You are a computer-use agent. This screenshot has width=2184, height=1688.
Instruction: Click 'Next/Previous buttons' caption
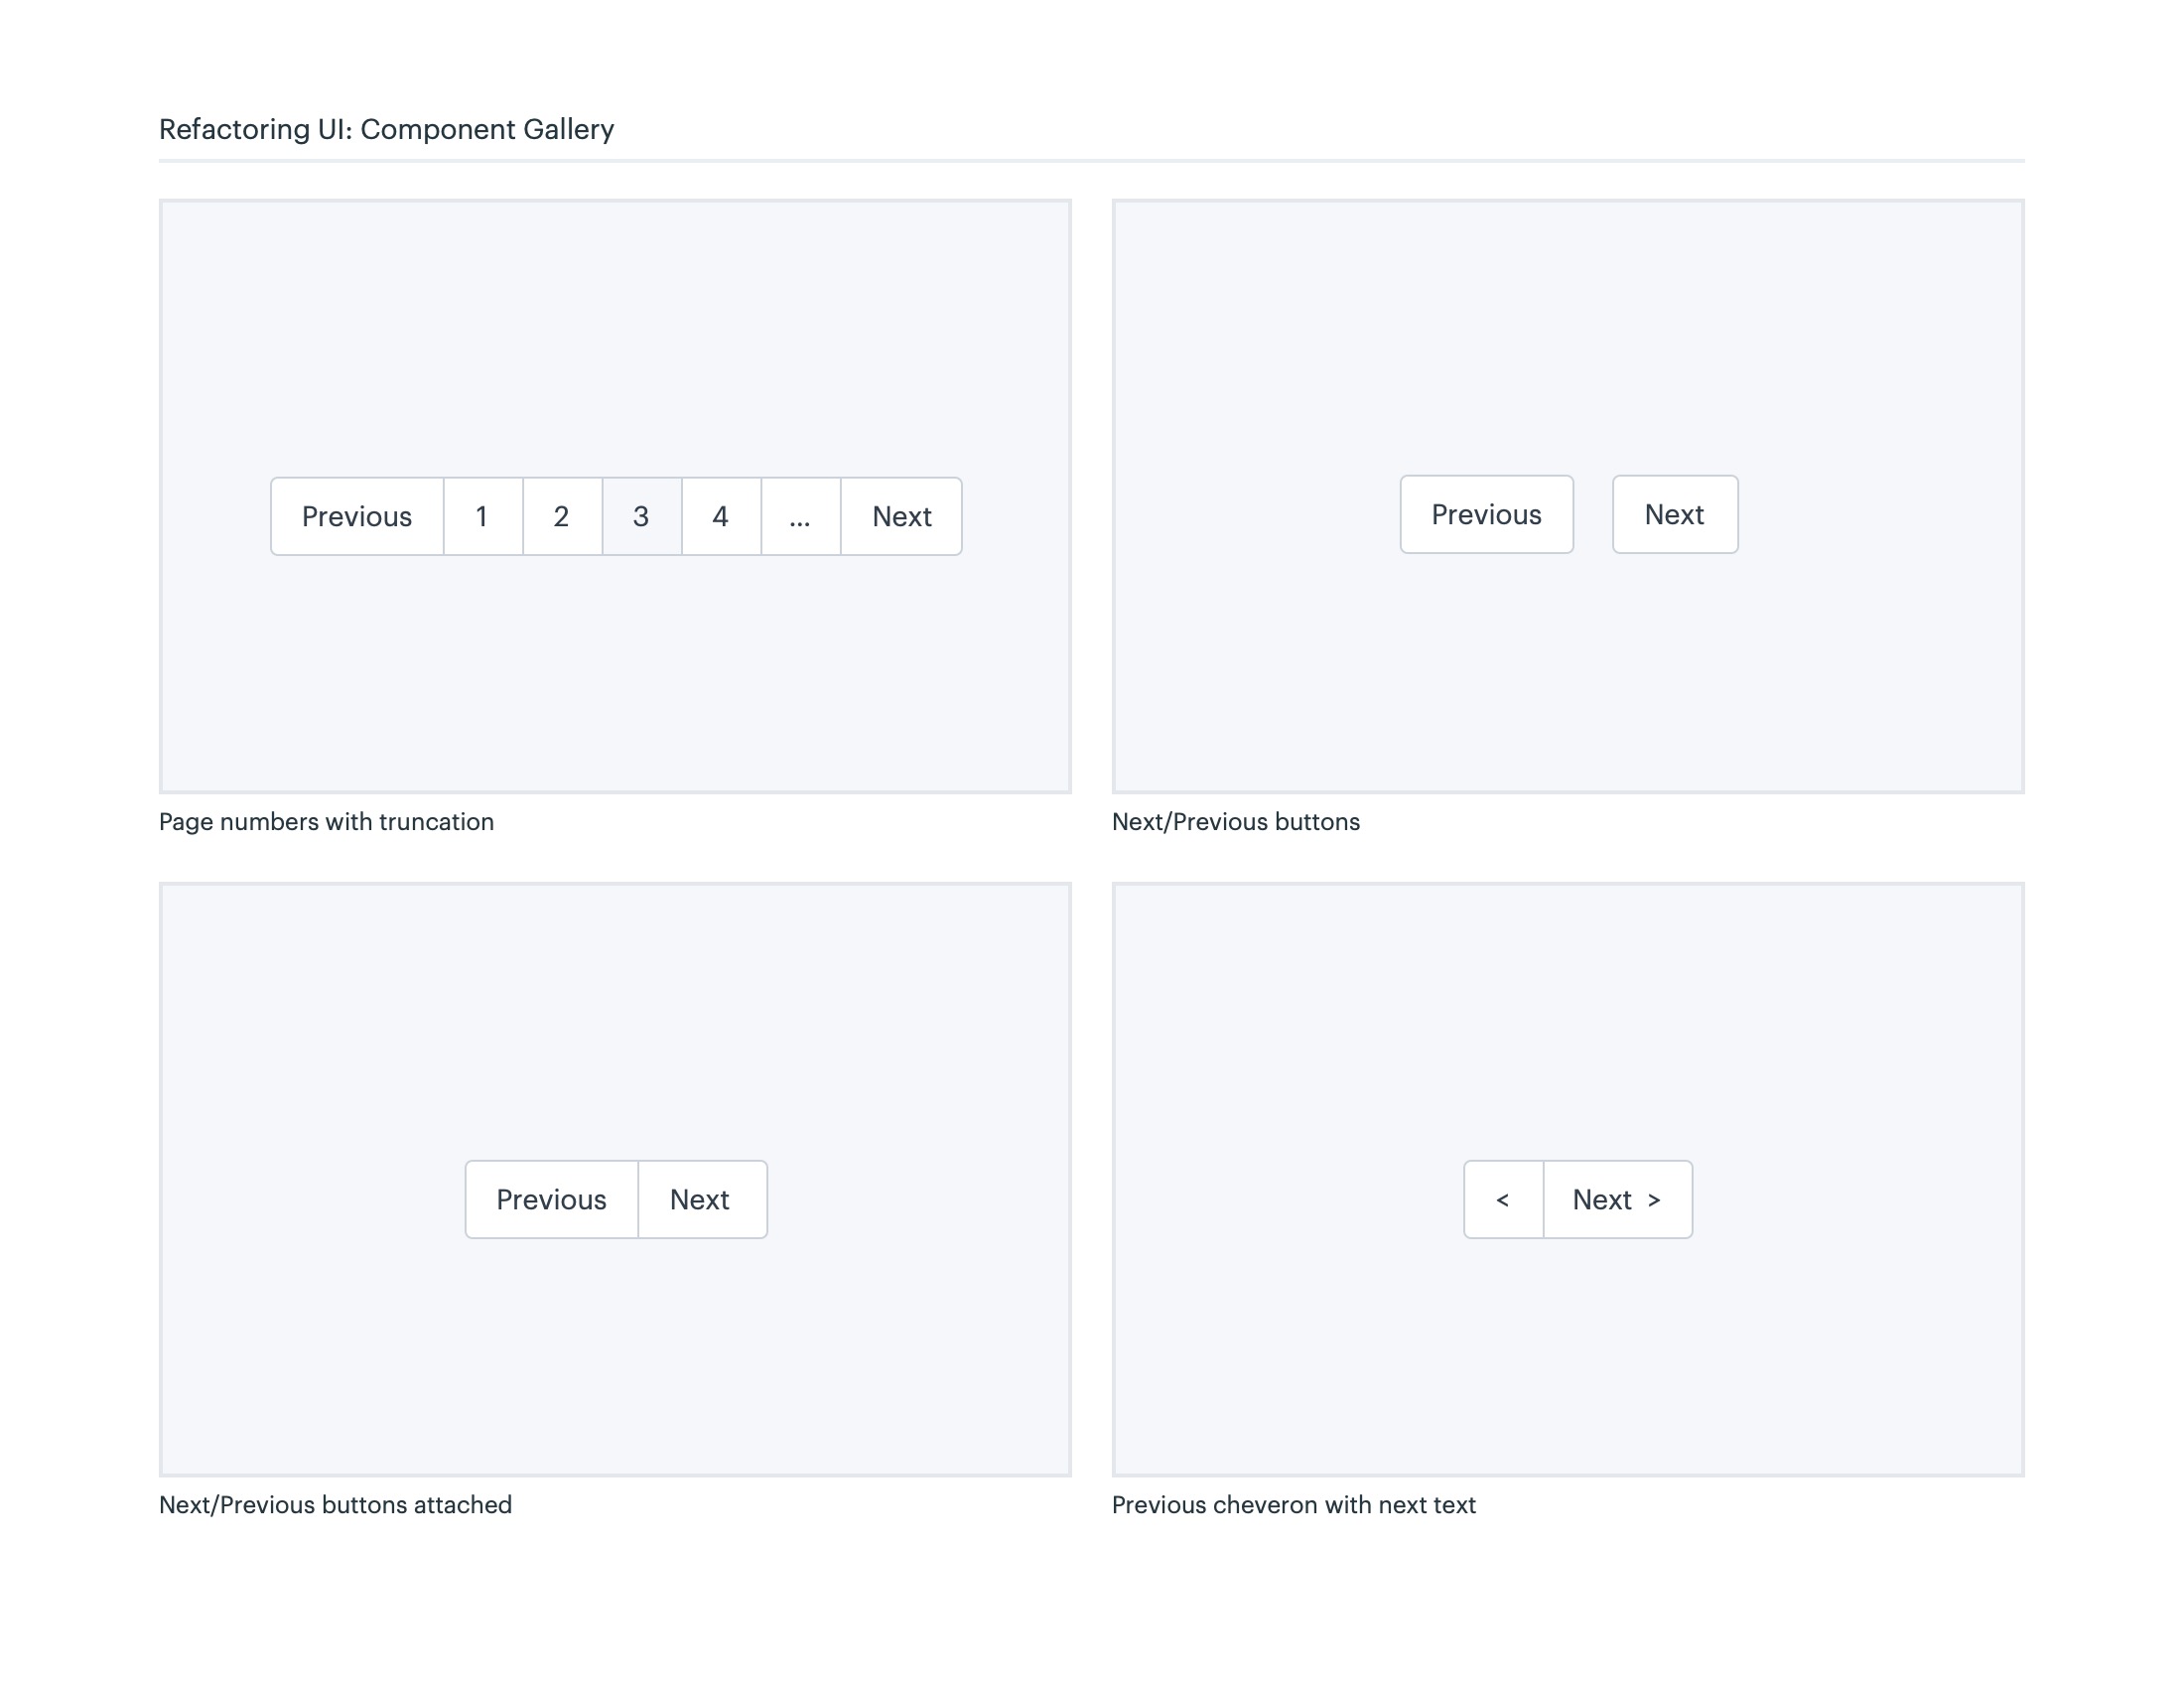point(1235,821)
